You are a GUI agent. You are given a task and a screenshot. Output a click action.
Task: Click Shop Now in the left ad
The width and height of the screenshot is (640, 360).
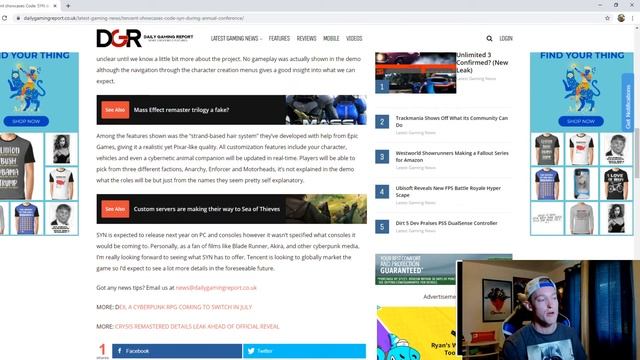coord(26,121)
